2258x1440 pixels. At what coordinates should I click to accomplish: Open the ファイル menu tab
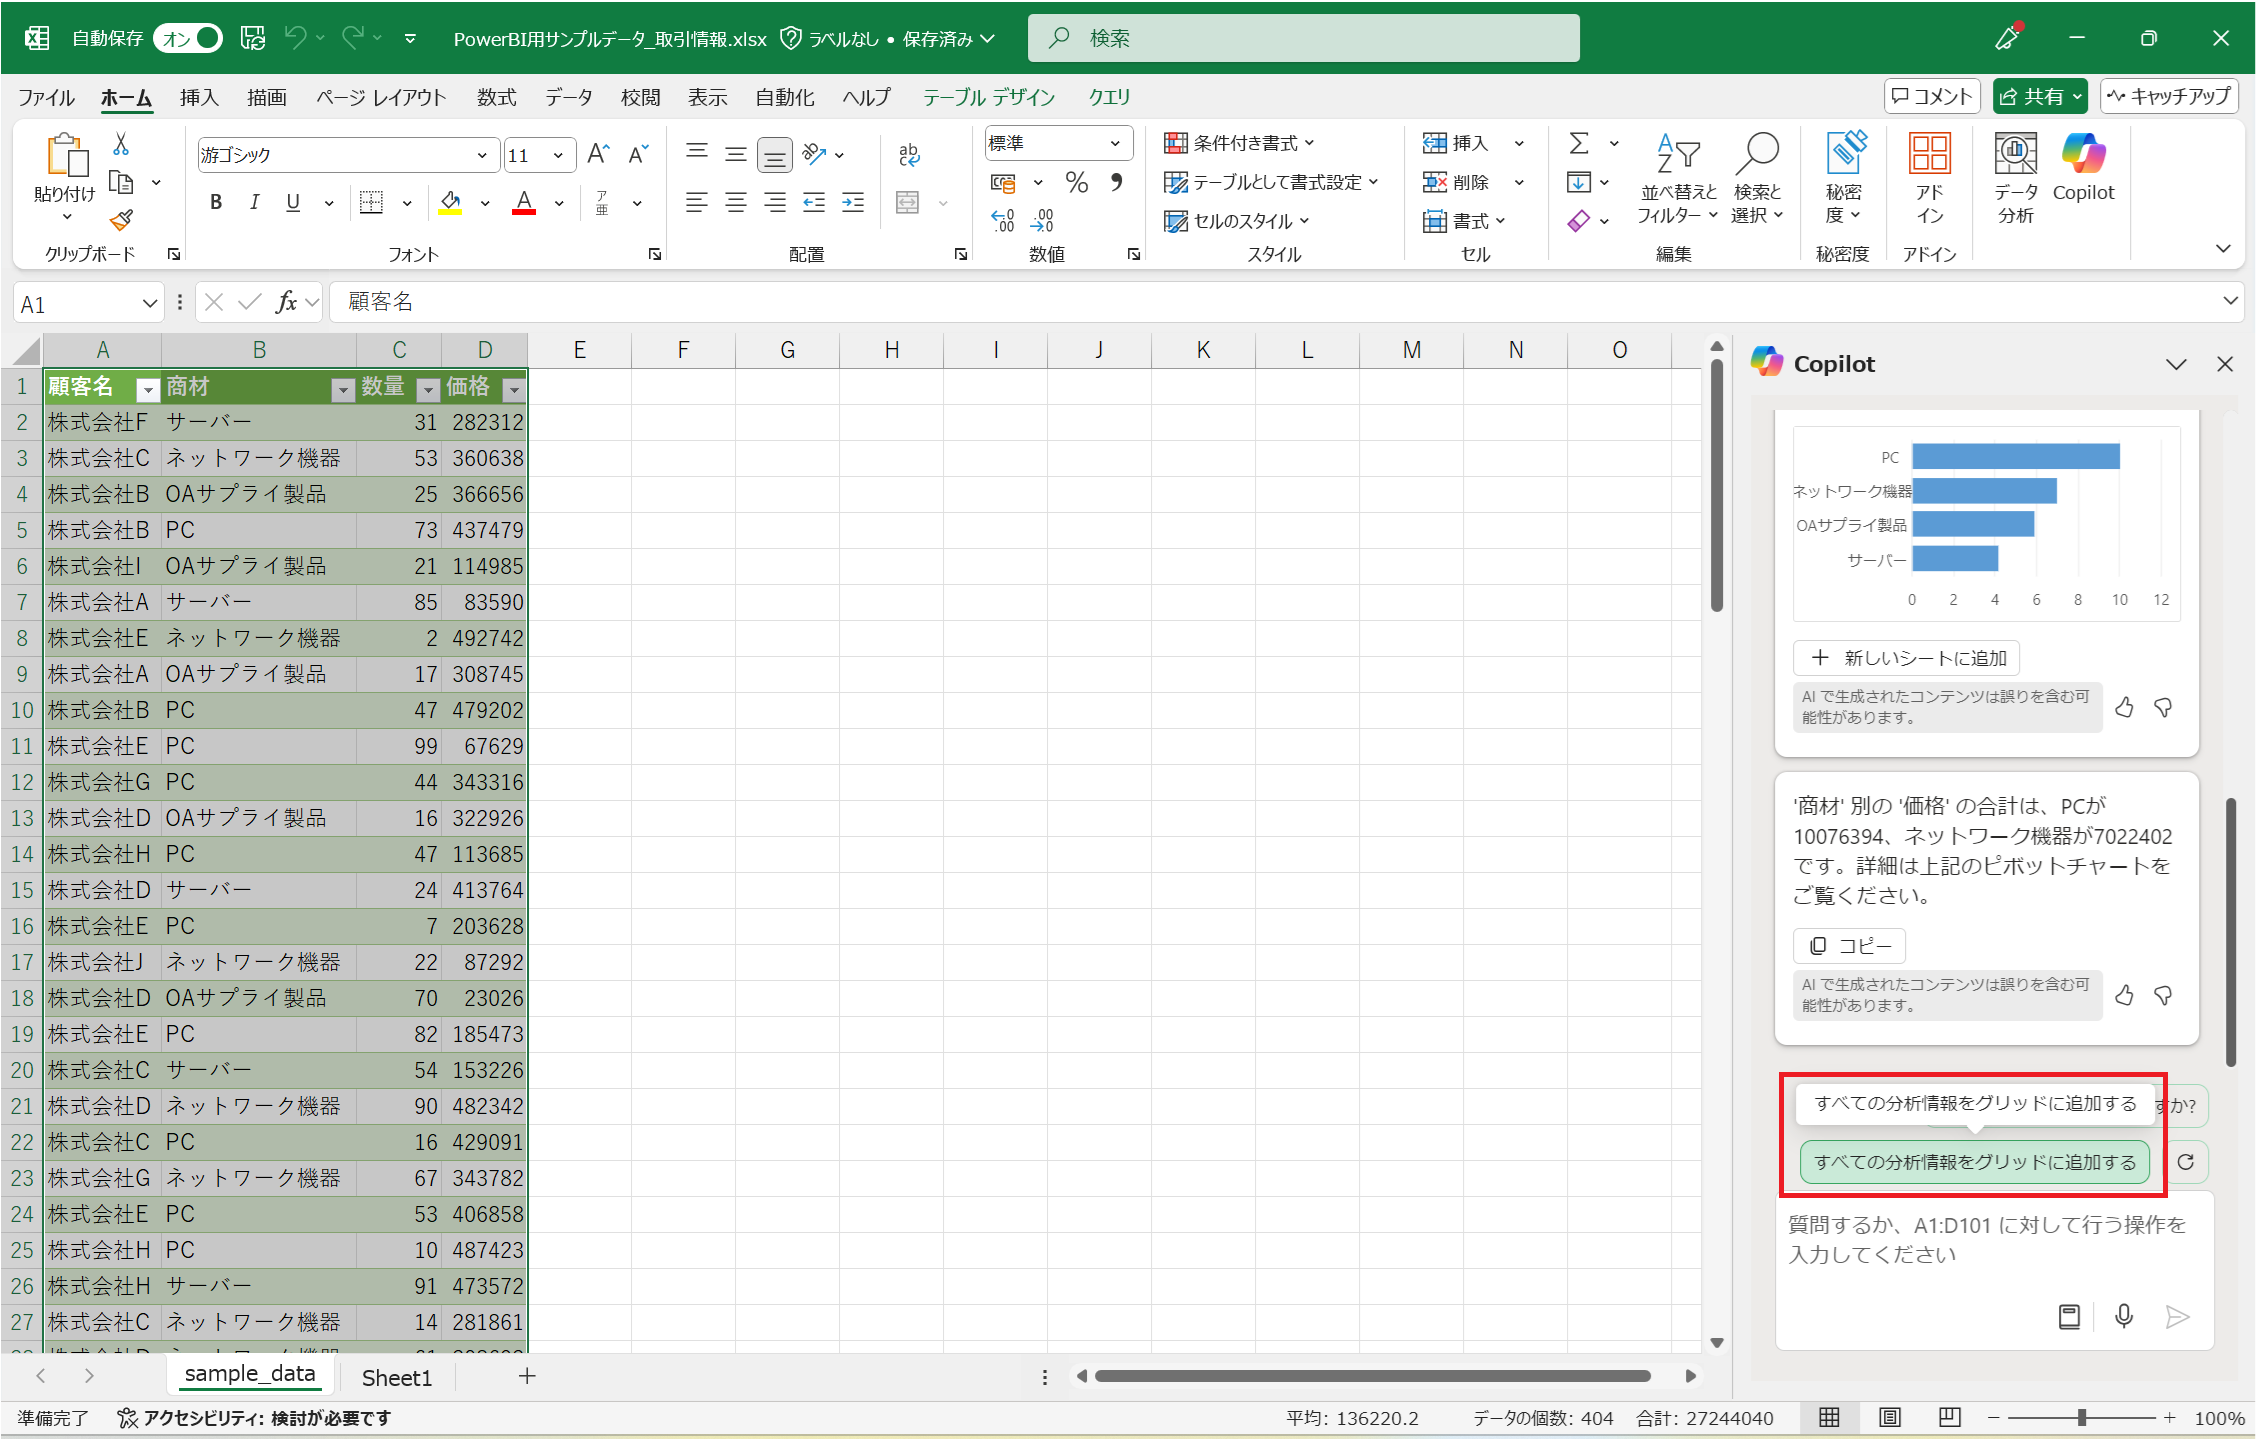point(46,97)
